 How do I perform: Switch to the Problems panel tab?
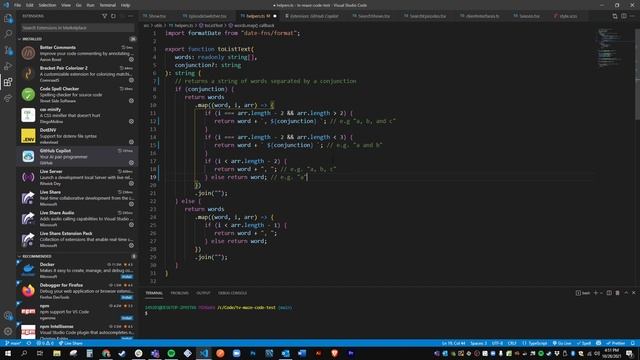coord(180,293)
